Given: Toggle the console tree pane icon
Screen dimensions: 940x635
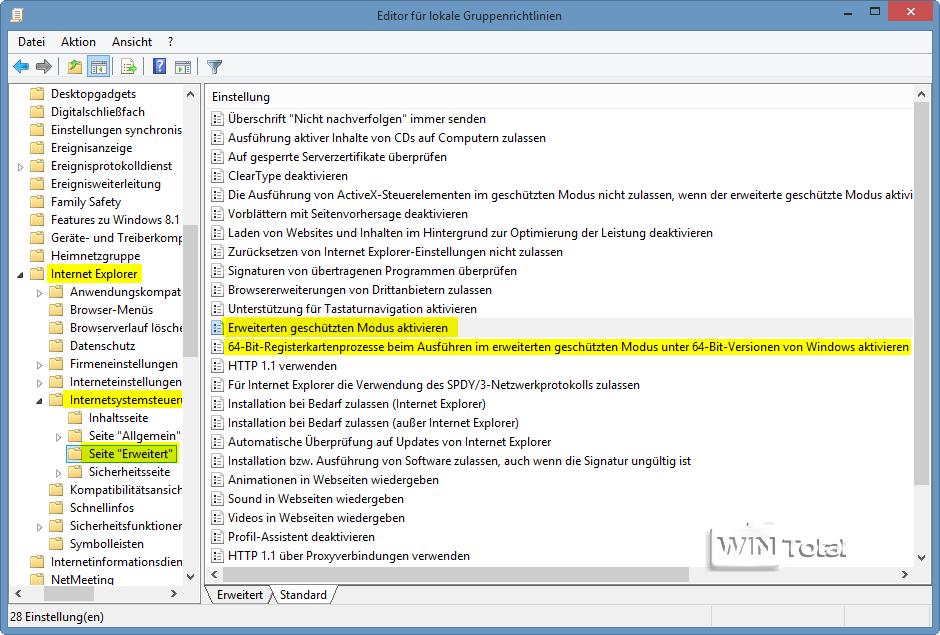Looking at the screenshot, I should point(99,67).
